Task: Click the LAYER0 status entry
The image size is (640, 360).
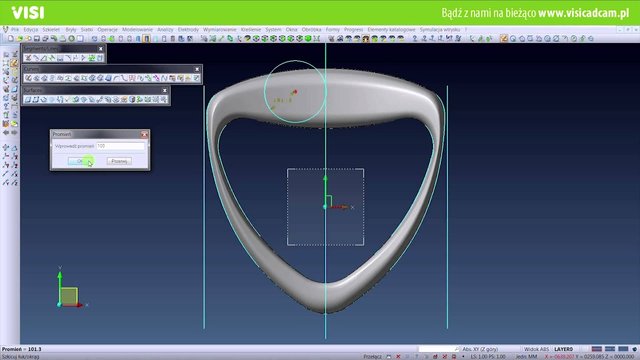Action: click(564, 349)
